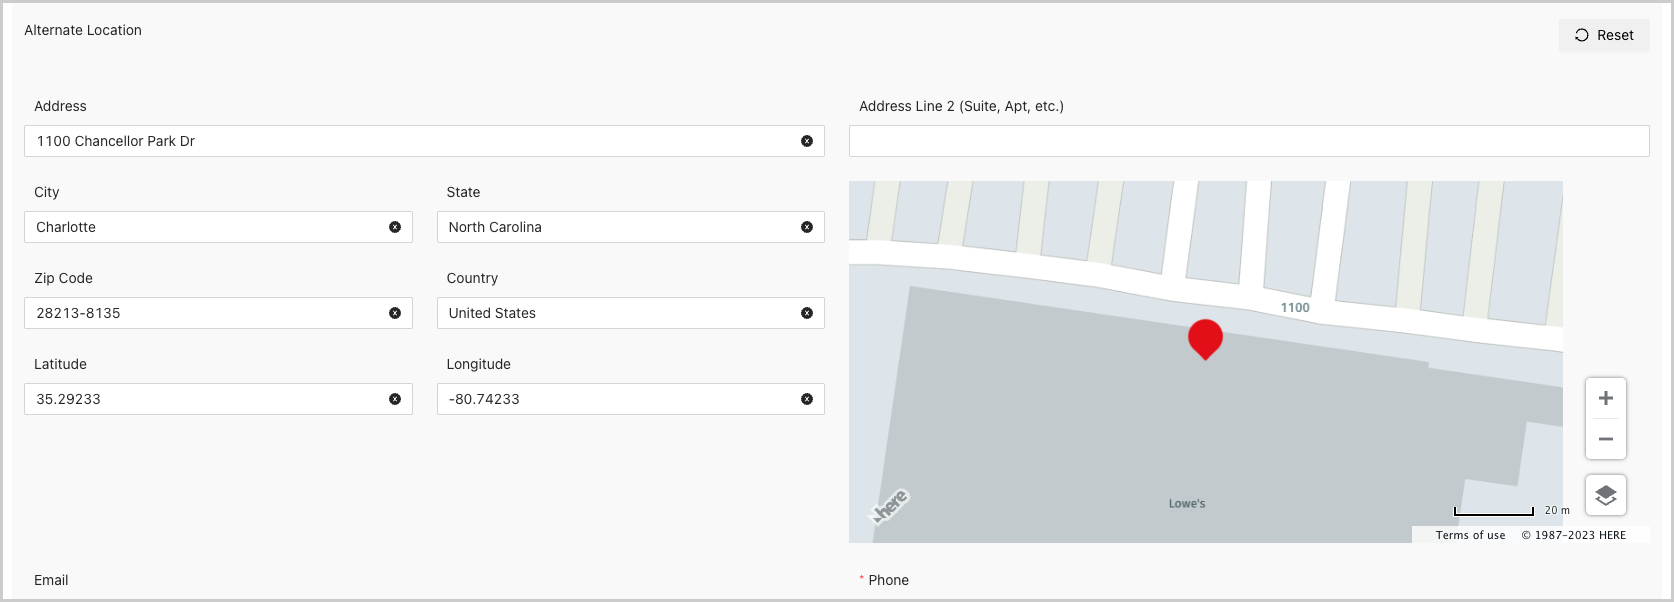Clear the Longitude value with X icon

click(806, 399)
